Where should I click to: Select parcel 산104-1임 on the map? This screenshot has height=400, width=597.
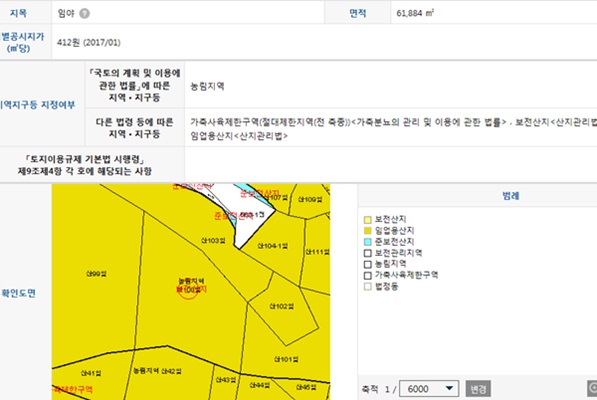273,246
